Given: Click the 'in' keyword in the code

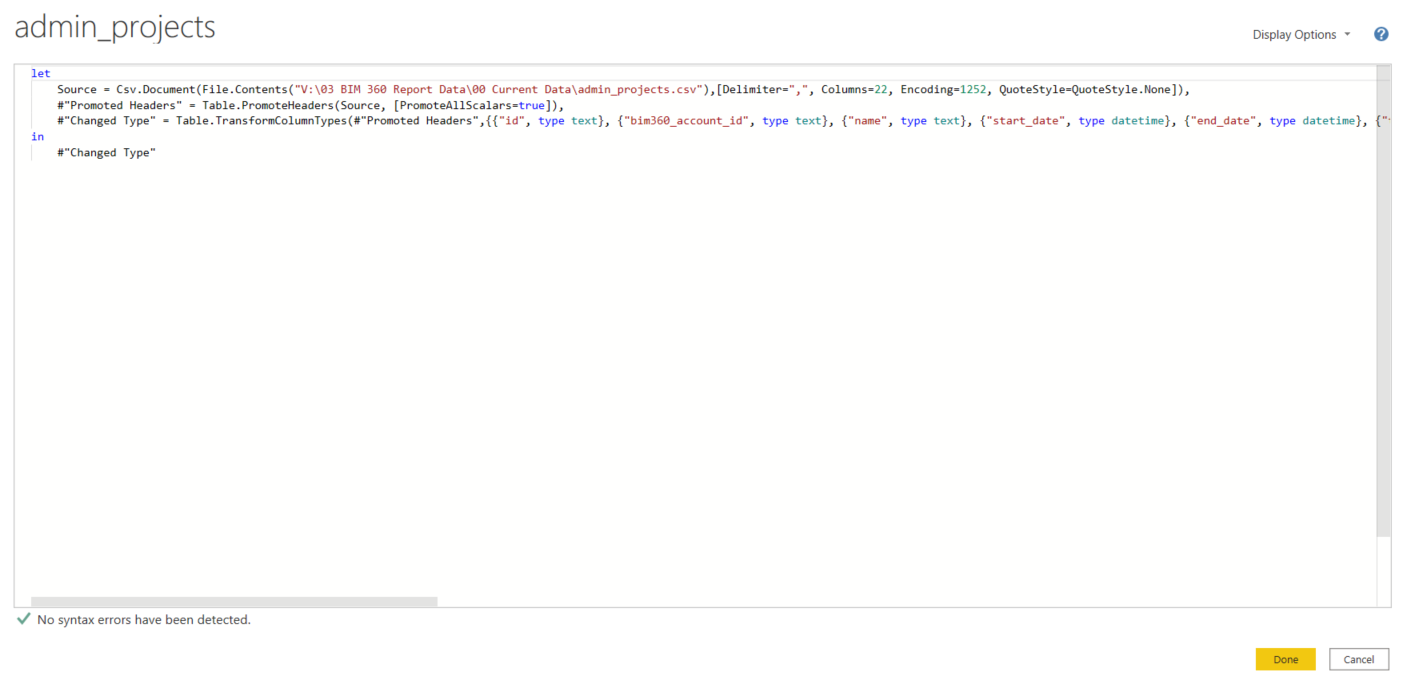Looking at the screenshot, I should tap(37, 137).
